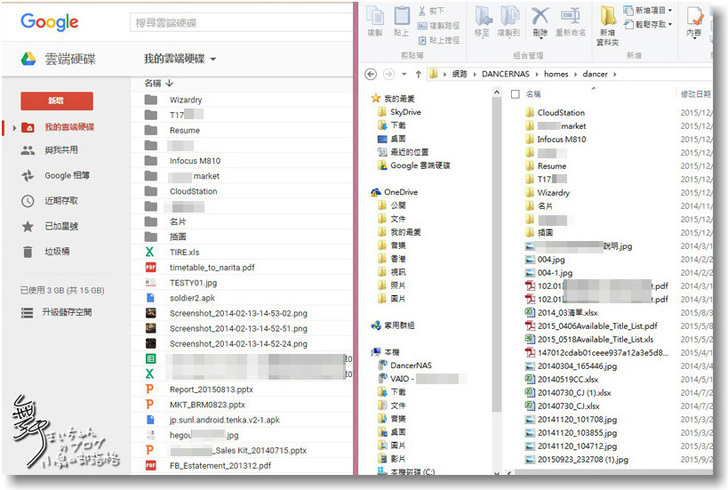Click the 垃圾桶 trash icon

coord(28,251)
